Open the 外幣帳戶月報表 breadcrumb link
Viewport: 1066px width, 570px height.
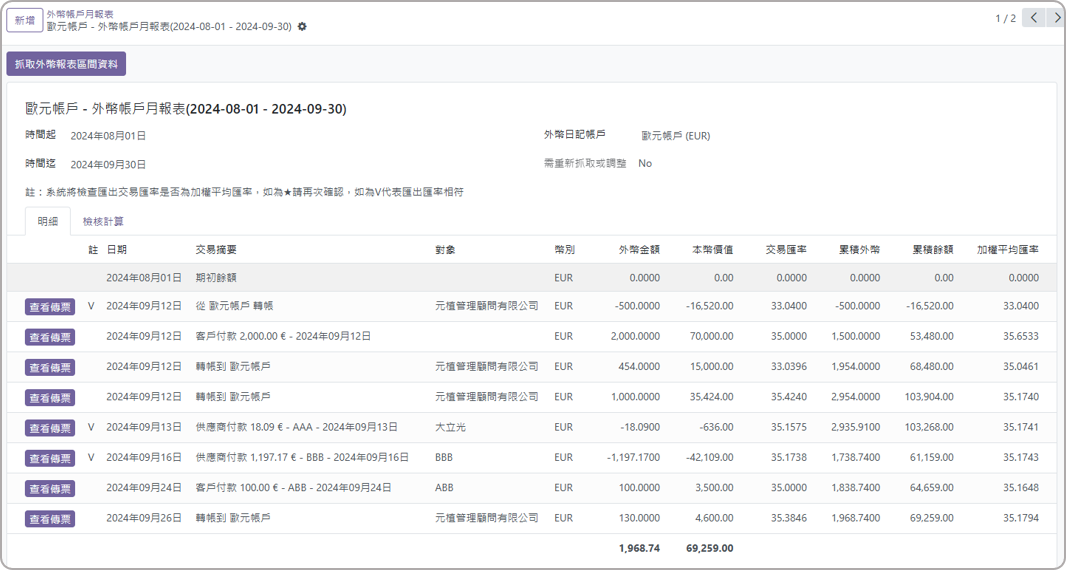(x=80, y=14)
